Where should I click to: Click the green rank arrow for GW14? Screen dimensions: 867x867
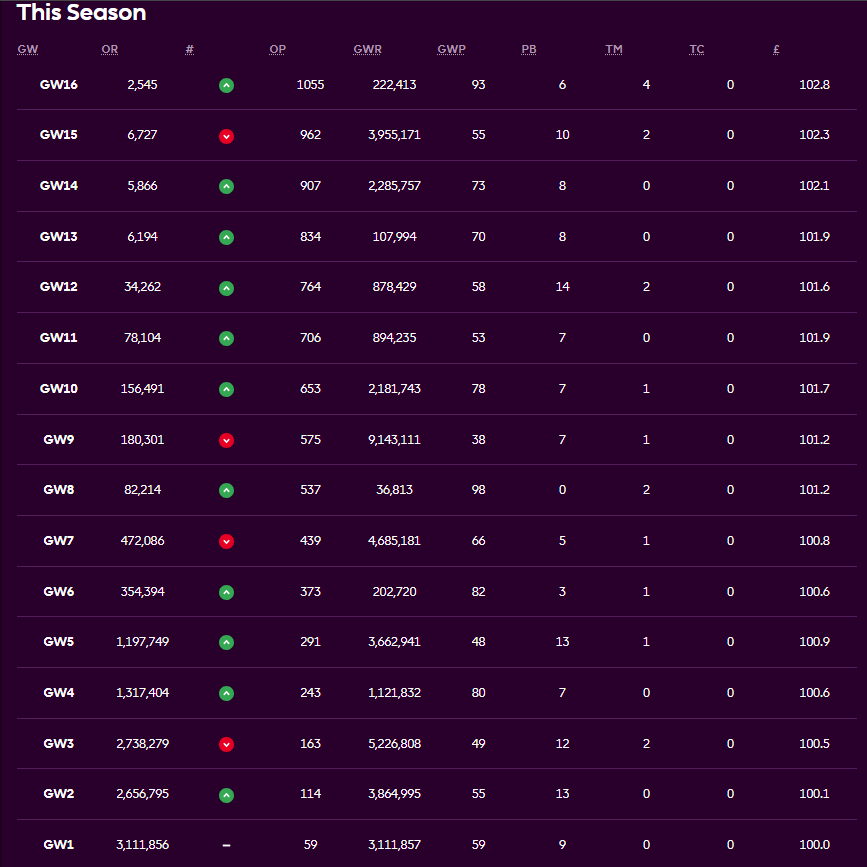coord(226,186)
